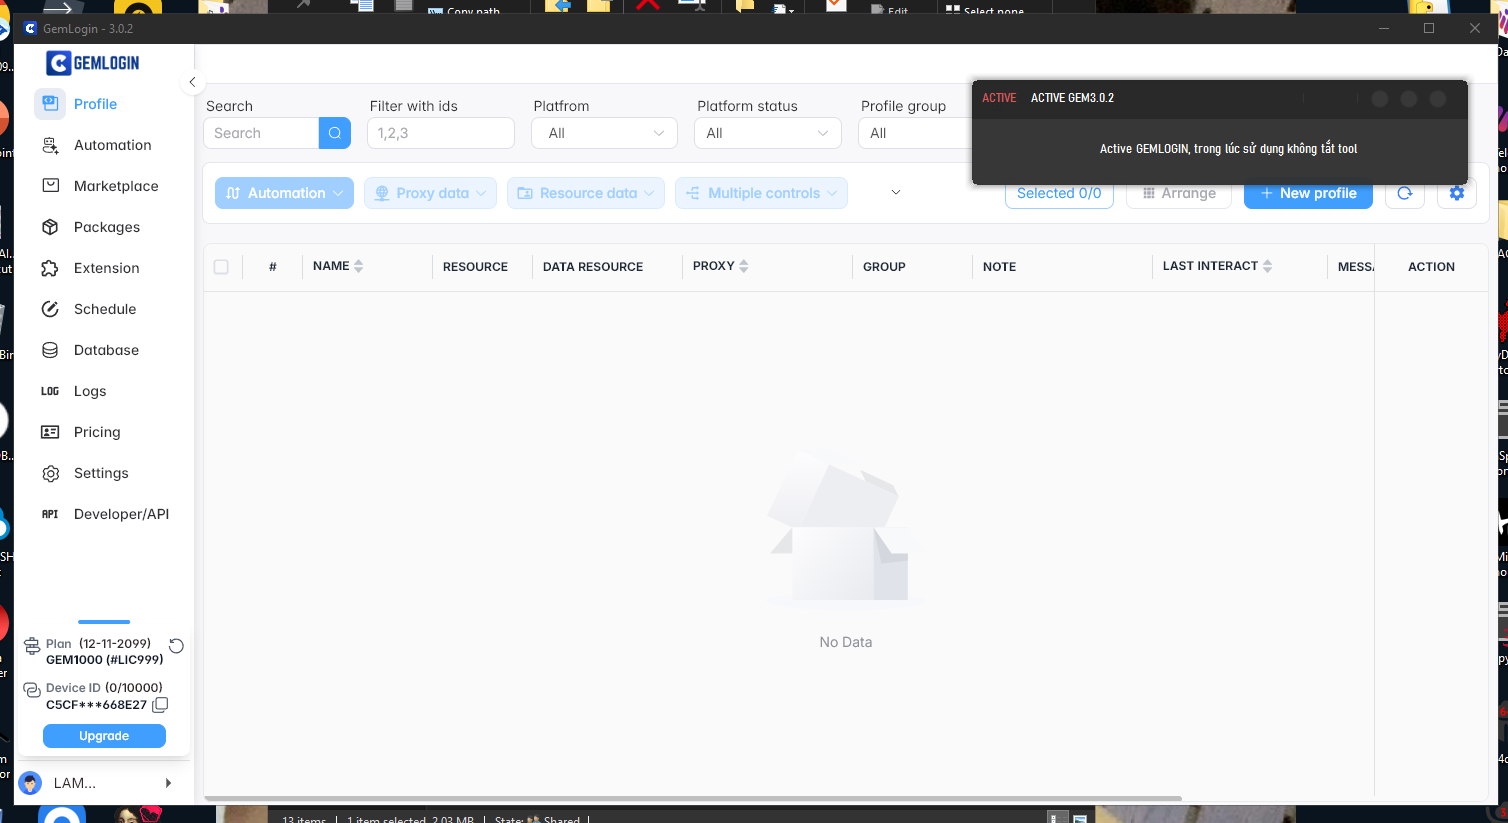Sort table by NAME column arrows

click(x=359, y=266)
